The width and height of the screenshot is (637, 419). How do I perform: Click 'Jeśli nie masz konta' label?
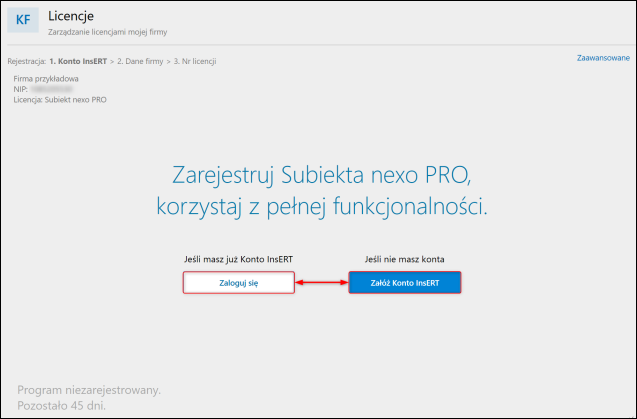pos(405,259)
